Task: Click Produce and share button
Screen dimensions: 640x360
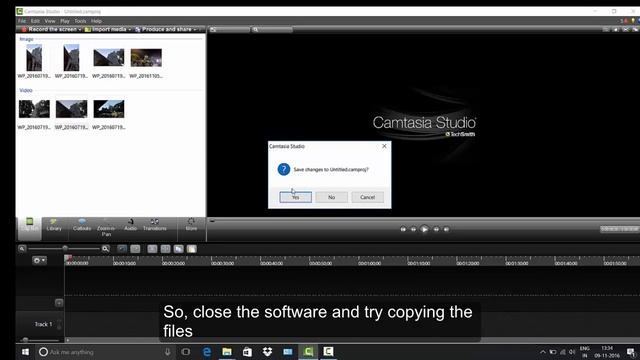Action: [163, 29]
